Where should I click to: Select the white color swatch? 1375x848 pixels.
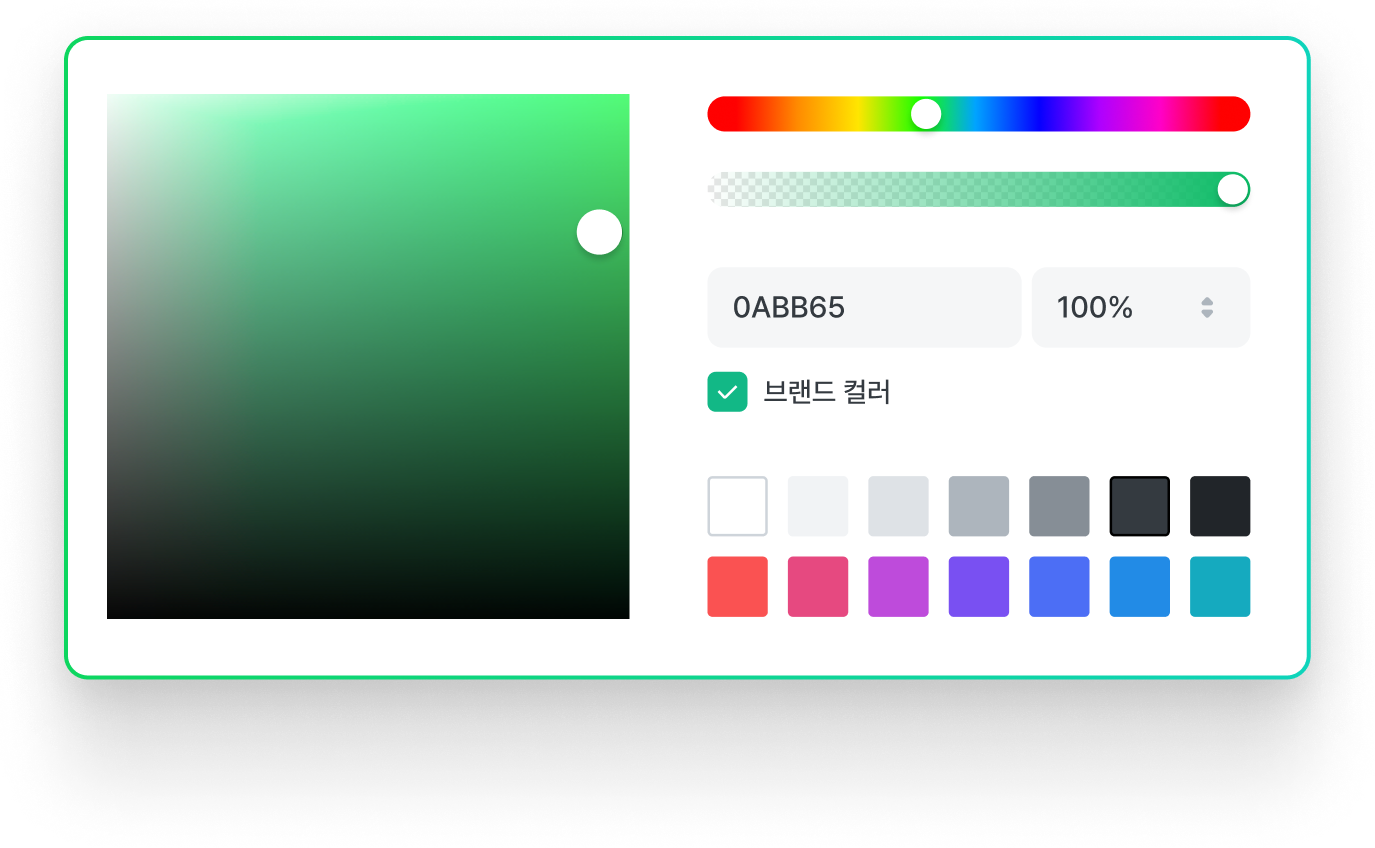click(737, 506)
